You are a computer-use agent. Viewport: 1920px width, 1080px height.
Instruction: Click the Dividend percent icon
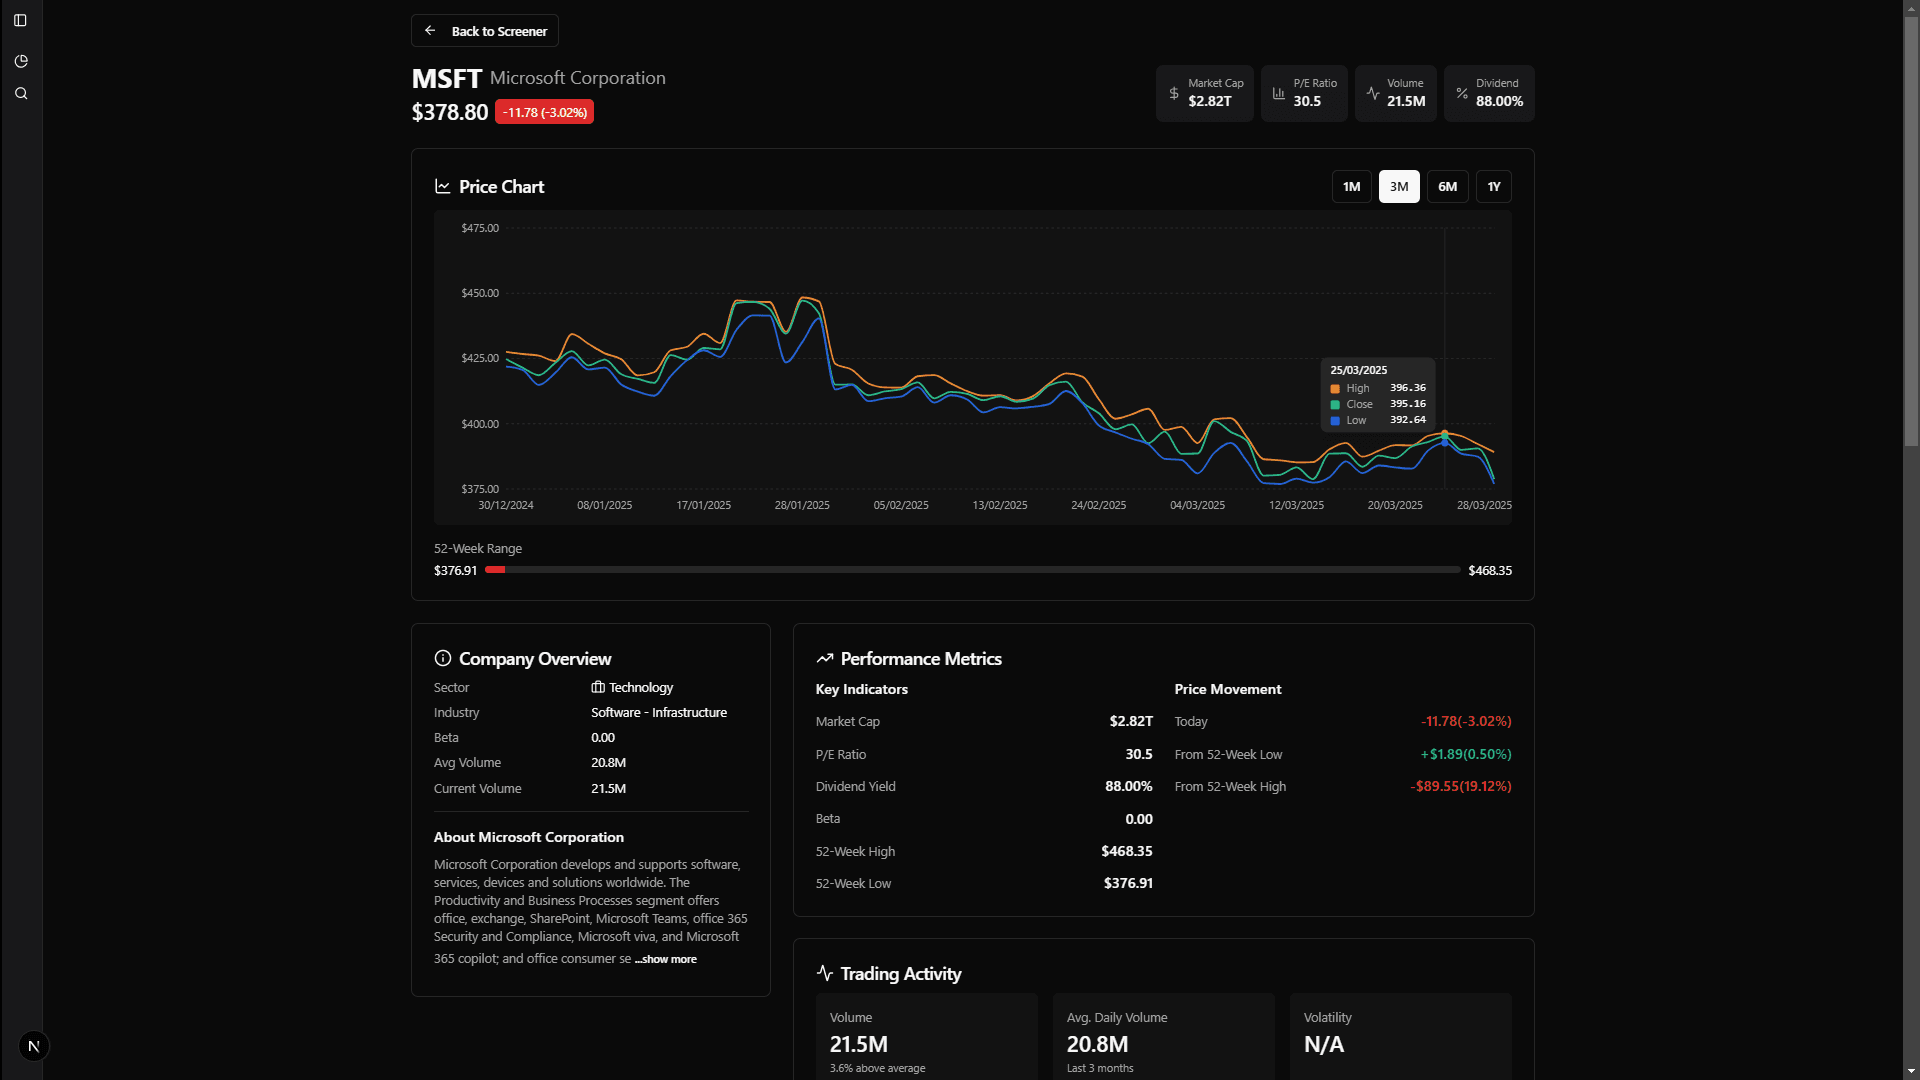[1462, 93]
